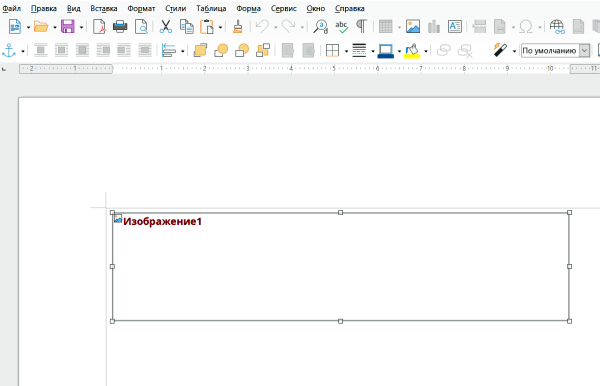Open the Файл menu
The width and height of the screenshot is (600, 386).
pos(11,8)
